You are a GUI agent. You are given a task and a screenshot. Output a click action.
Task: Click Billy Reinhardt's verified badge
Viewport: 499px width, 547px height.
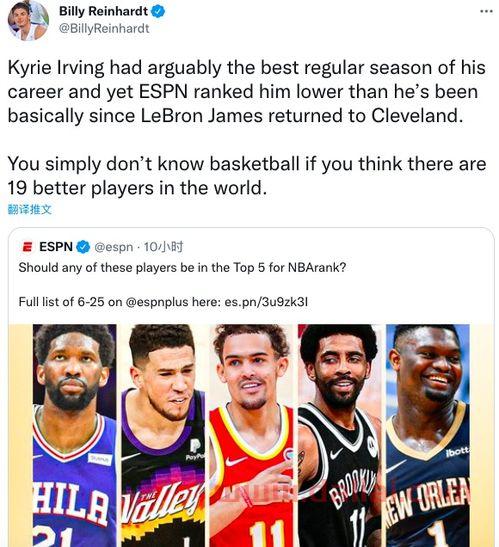click(x=158, y=11)
